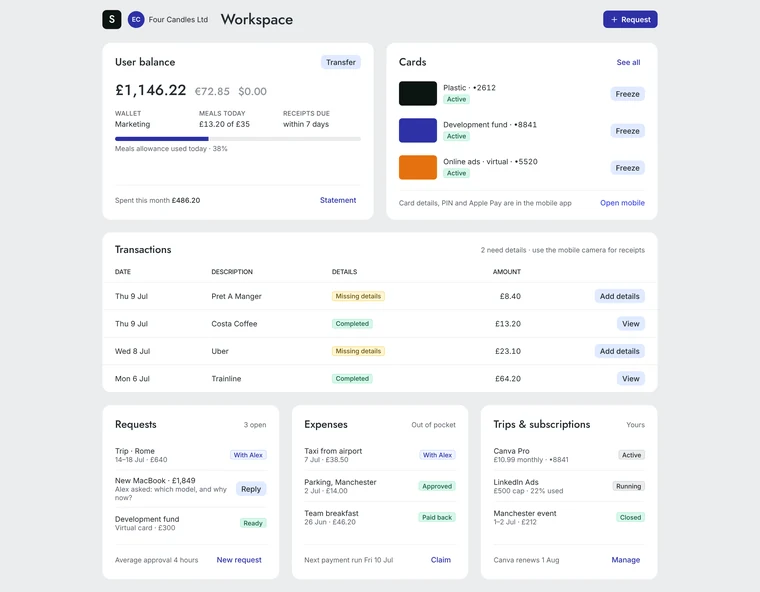Viewport: 760px width, 592px height.
Task: Open the Manchester event trip entry
Action: (569, 517)
